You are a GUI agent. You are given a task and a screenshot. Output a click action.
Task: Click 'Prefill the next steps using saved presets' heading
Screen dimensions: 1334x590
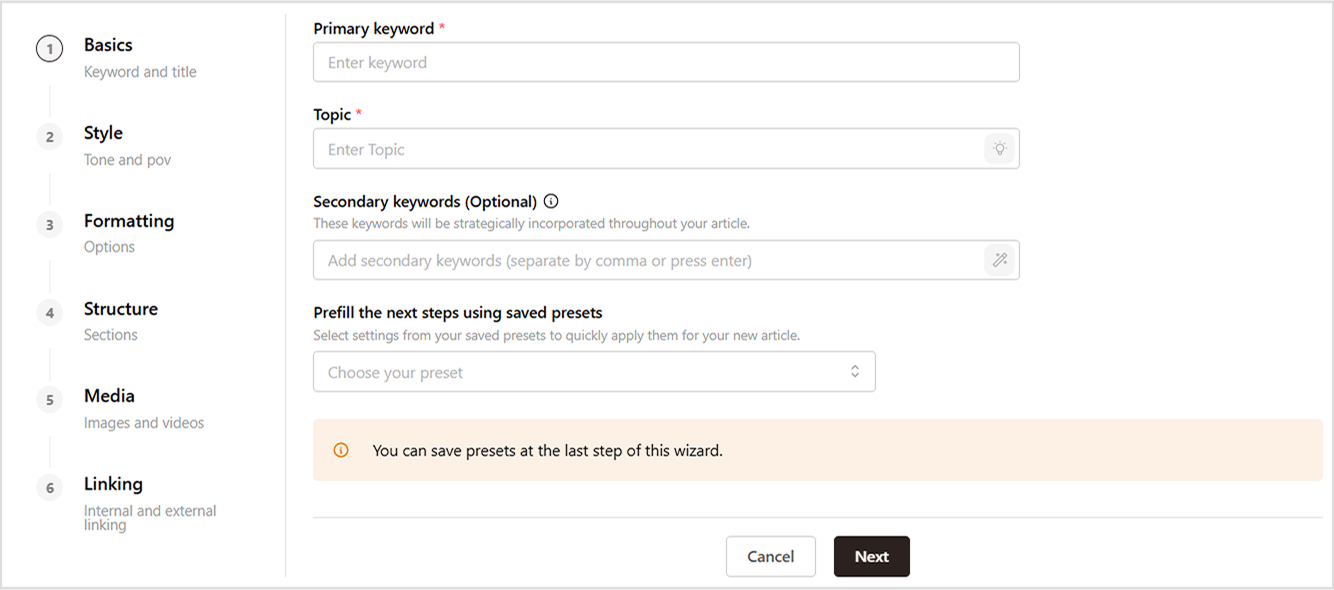click(458, 313)
